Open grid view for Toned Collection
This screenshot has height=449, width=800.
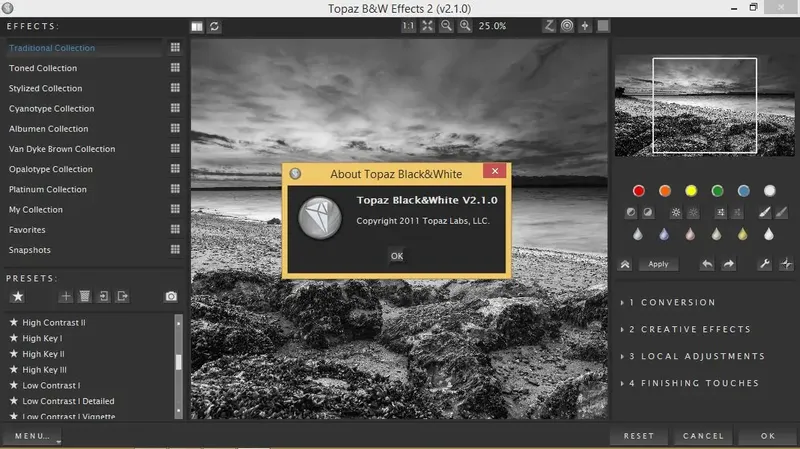(175, 67)
